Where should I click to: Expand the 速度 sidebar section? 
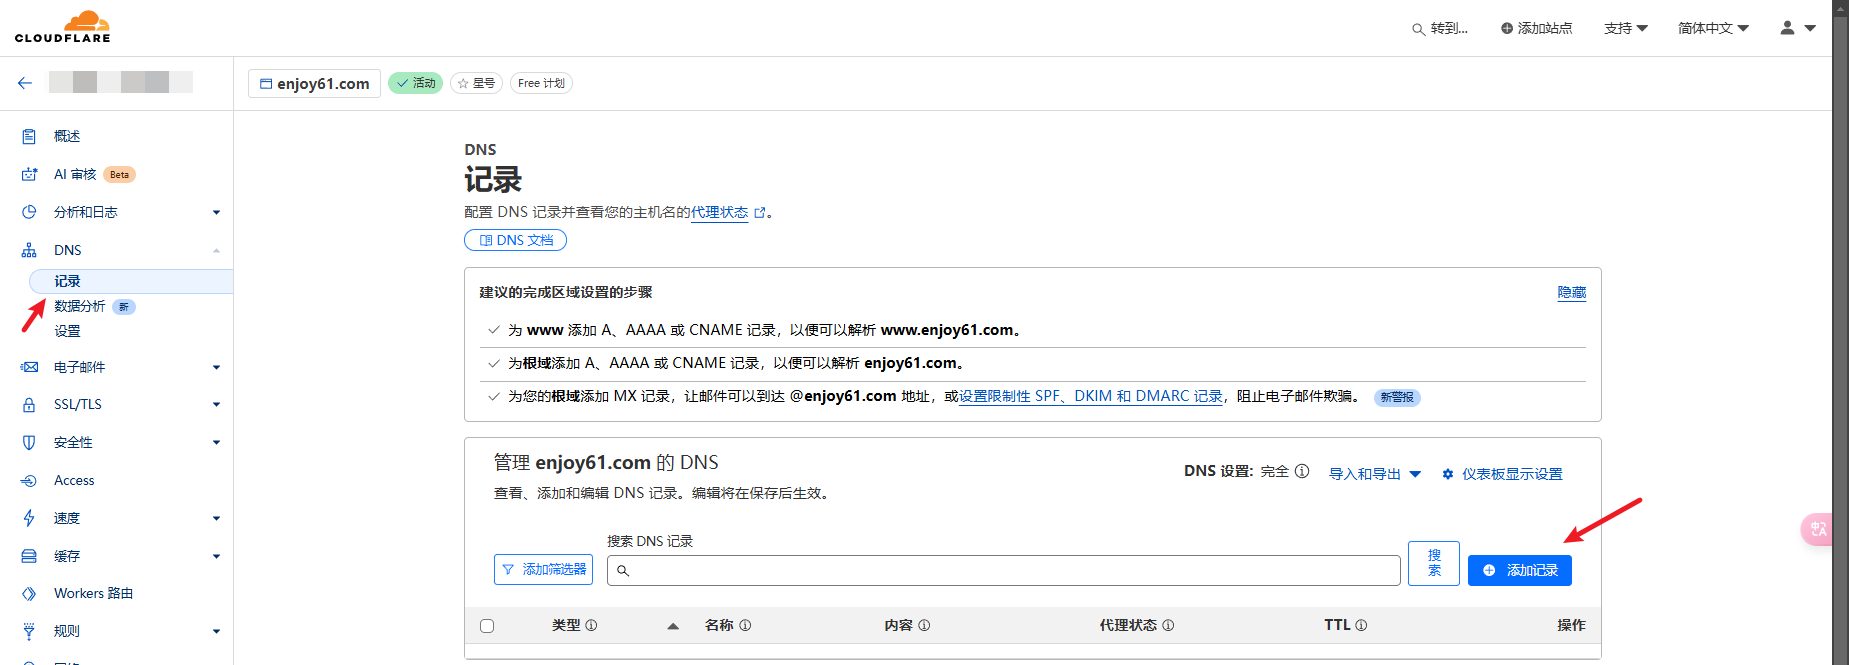pyautogui.click(x=216, y=518)
